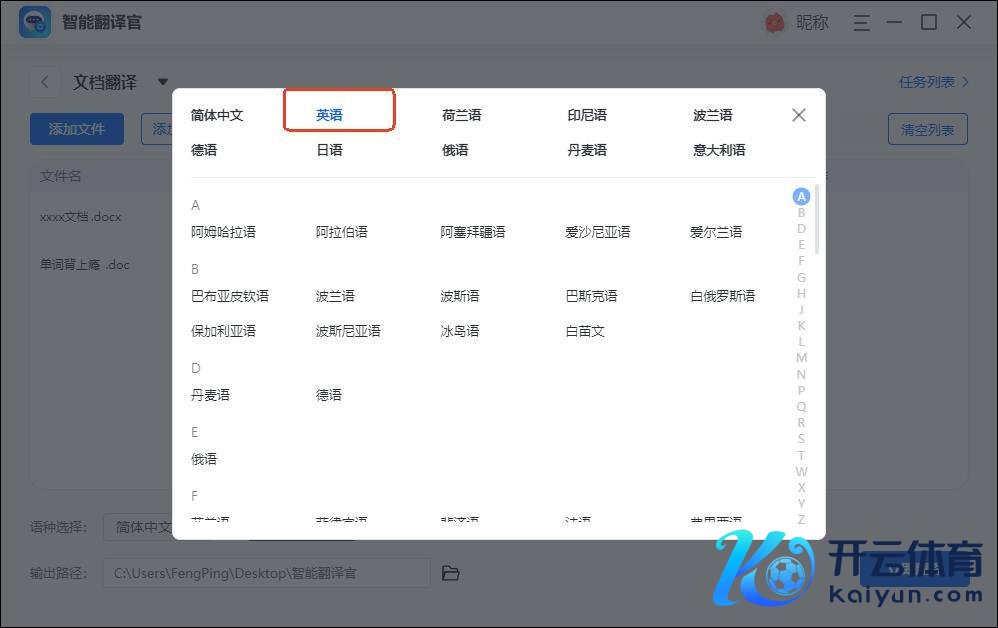The width and height of the screenshot is (998, 628).
Task: Open the 简体中文 source language dropdown
Action: (140, 527)
